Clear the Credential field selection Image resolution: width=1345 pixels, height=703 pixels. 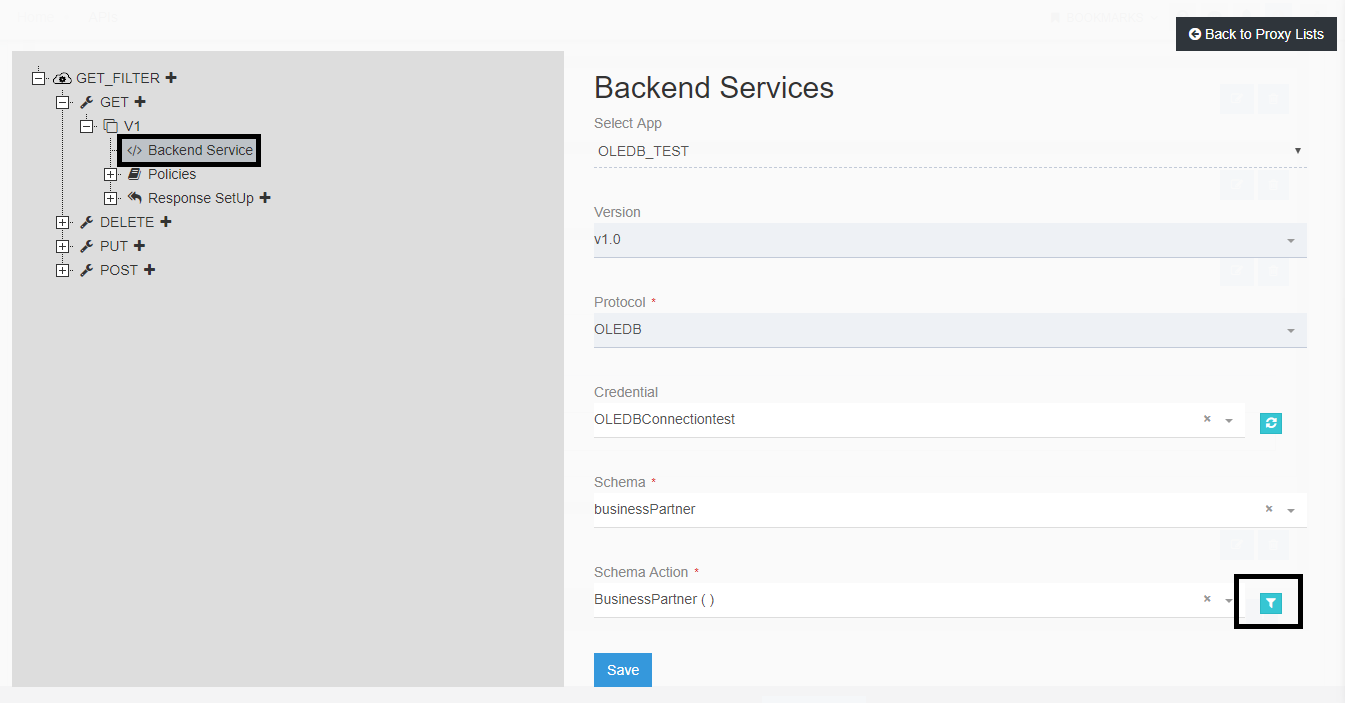point(1207,419)
